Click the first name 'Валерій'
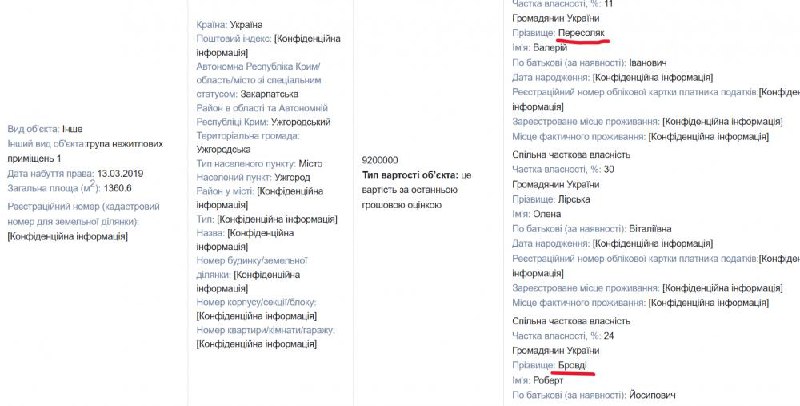 (x=550, y=48)
